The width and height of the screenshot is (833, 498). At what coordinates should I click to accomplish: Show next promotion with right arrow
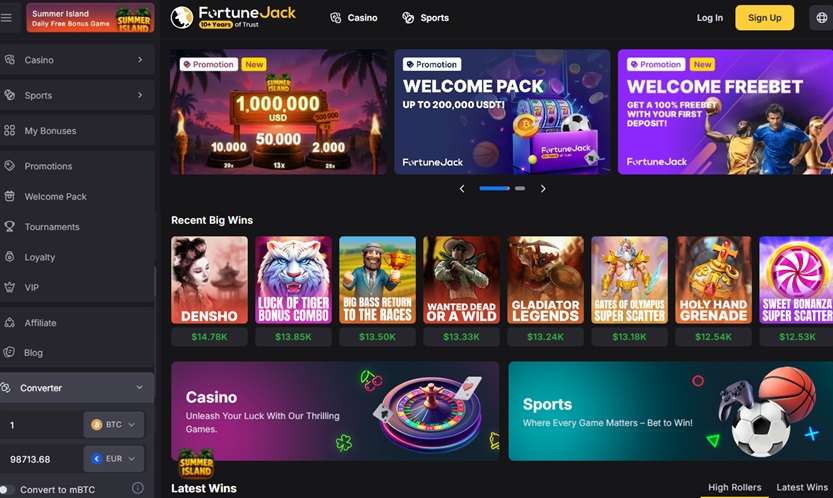(x=543, y=189)
